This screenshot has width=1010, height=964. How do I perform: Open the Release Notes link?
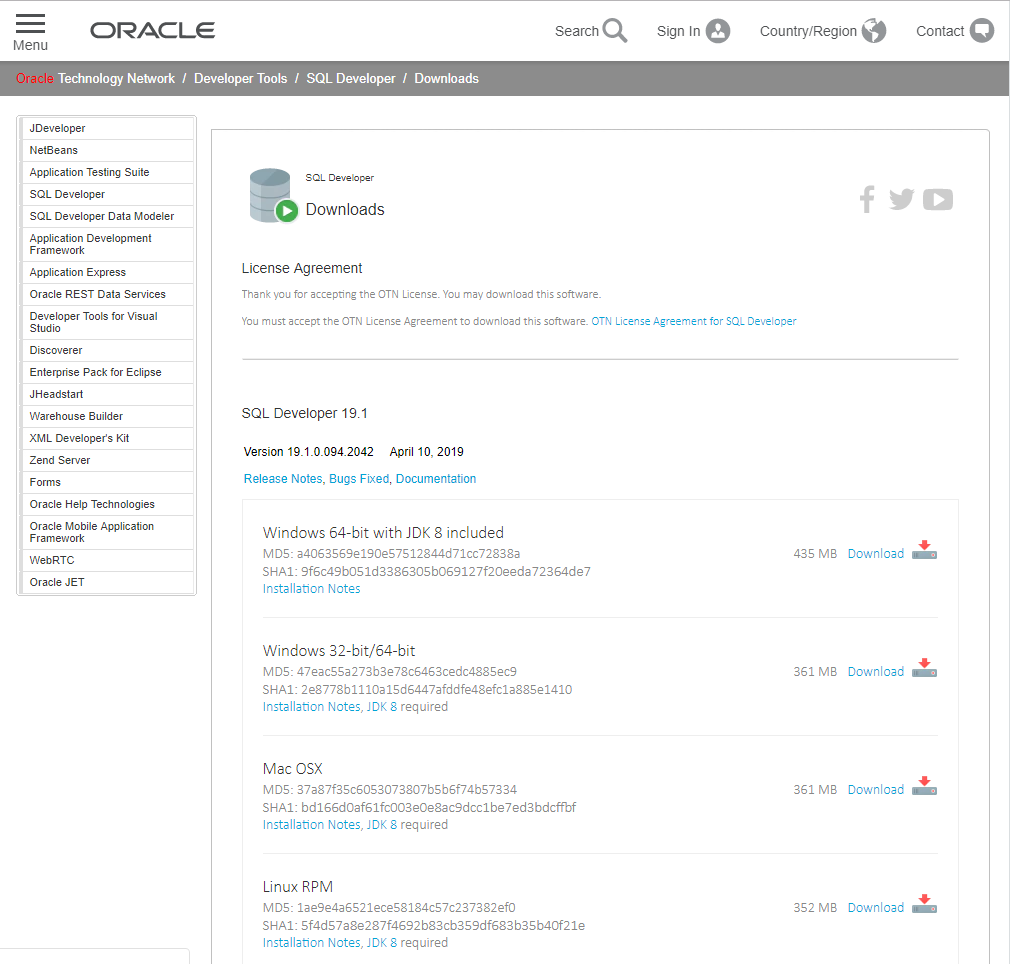point(283,478)
